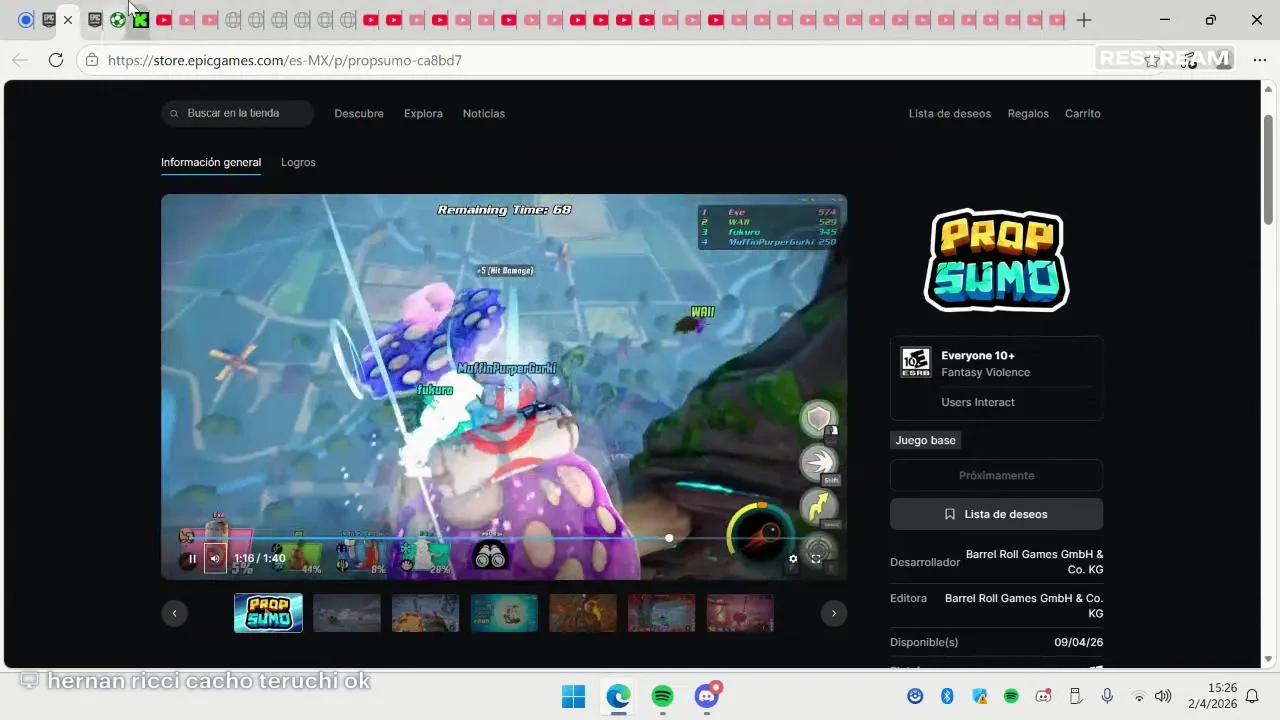1280x720 pixels.
Task: Open volume speaker tray icon
Action: point(1162,696)
